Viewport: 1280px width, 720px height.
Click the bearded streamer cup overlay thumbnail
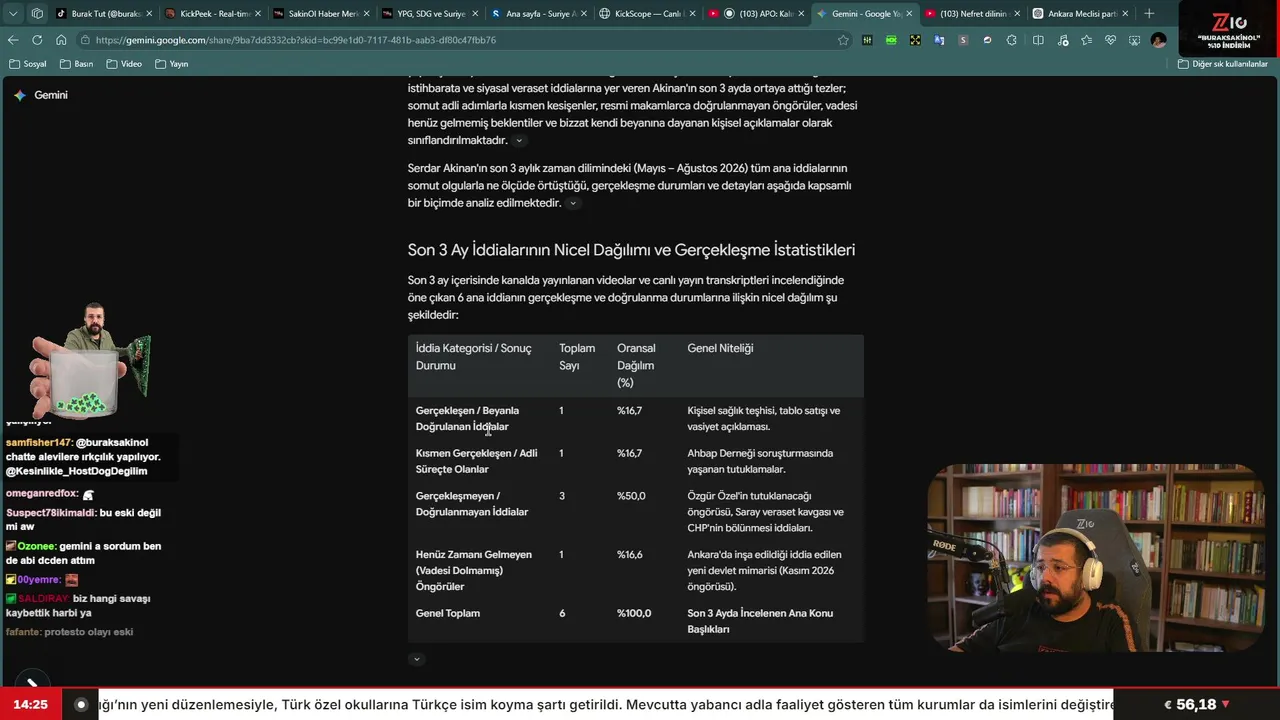point(90,360)
